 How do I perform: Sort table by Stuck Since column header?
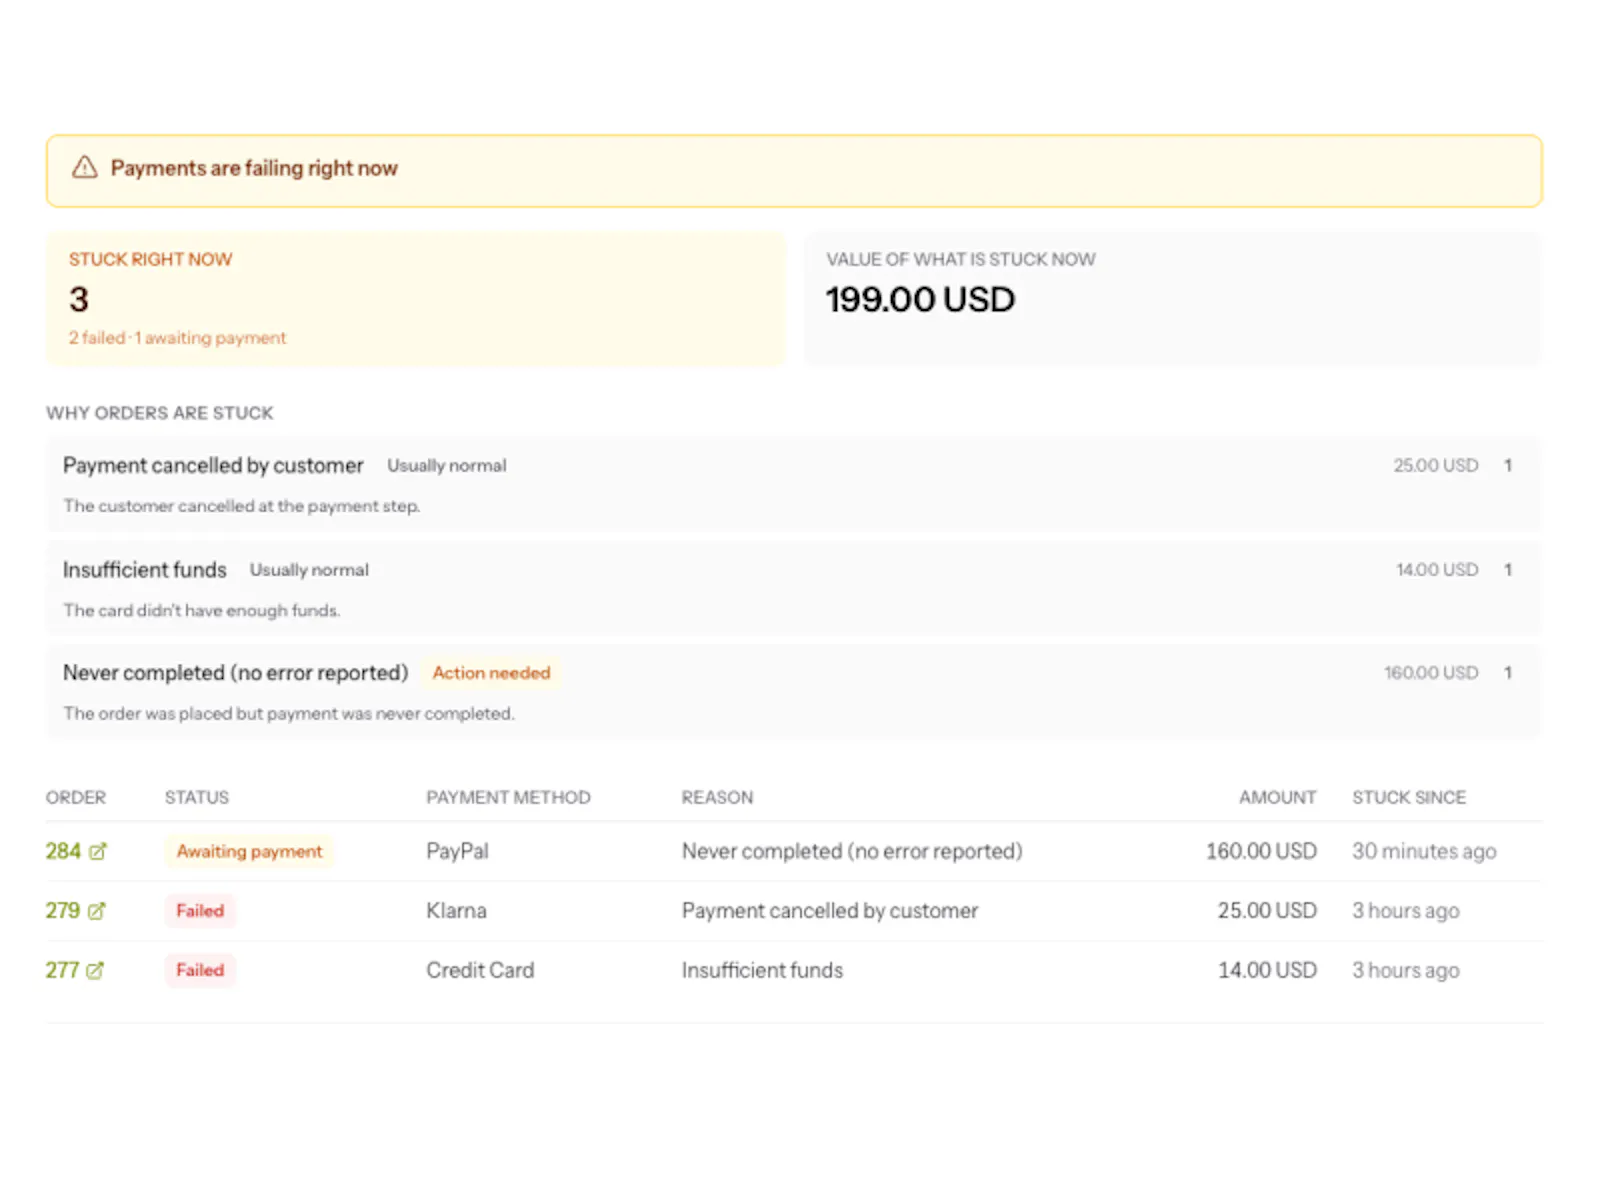1409,797
